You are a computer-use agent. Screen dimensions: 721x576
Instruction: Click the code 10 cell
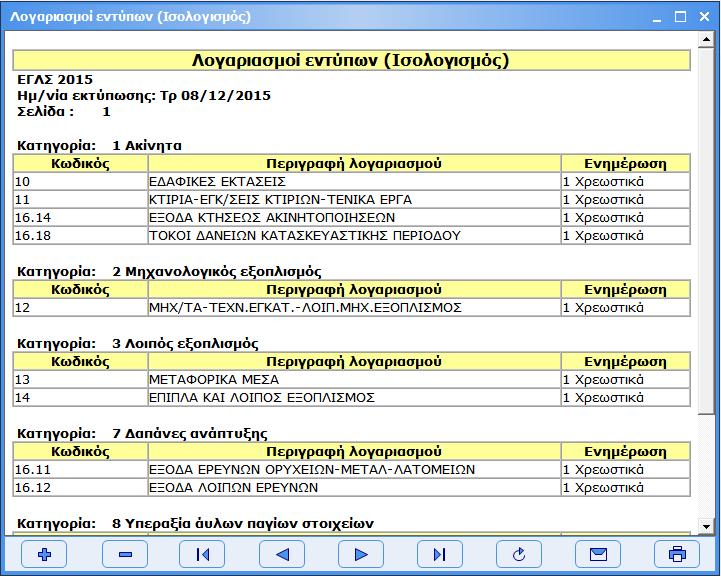[x=80, y=182]
